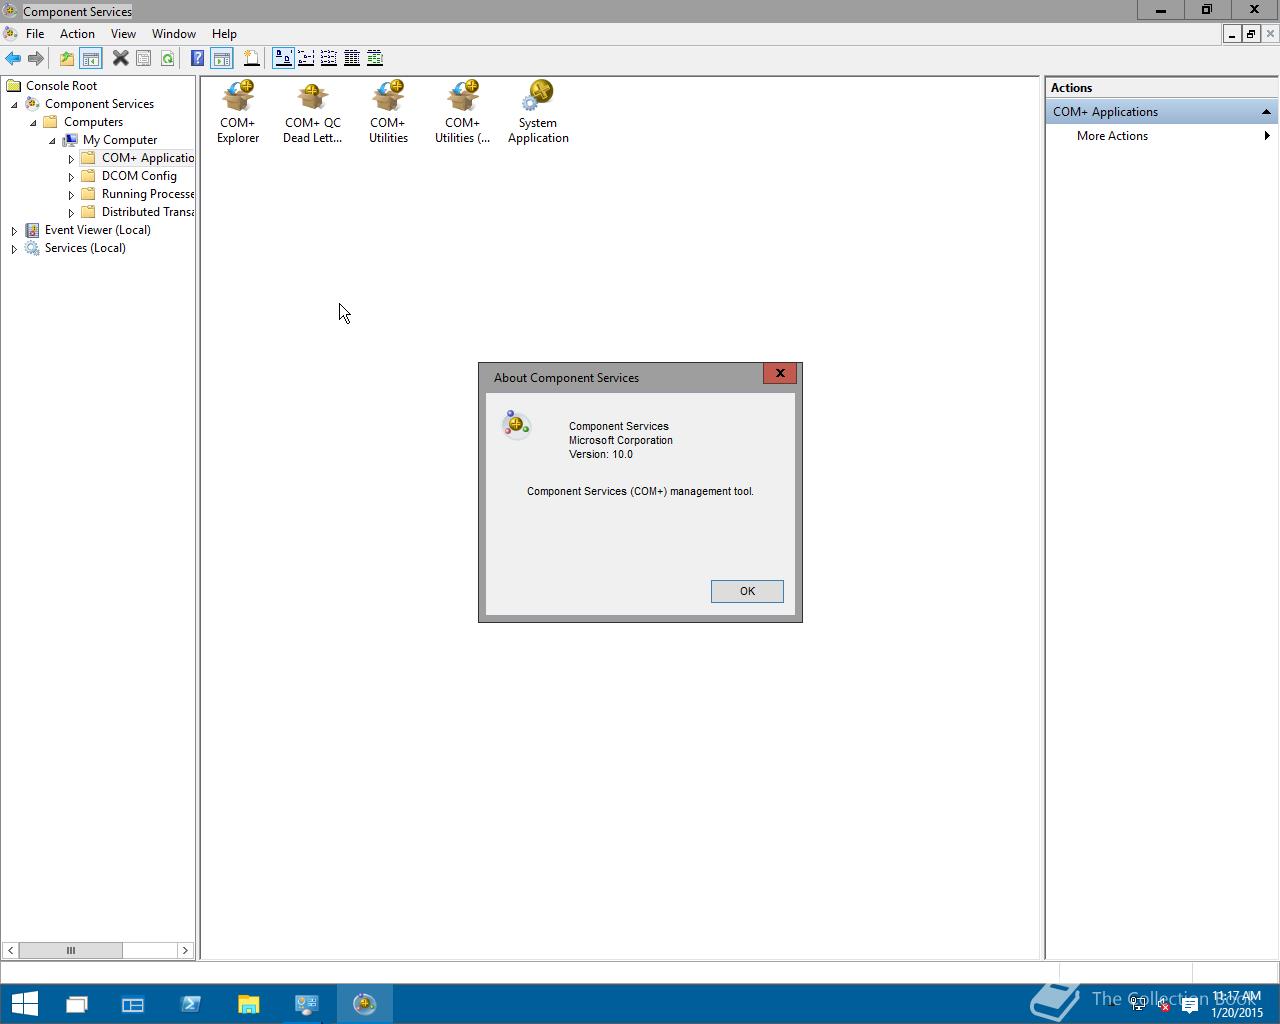Open the Action menu
Viewport: 1280px width, 1024px height.
pos(77,33)
